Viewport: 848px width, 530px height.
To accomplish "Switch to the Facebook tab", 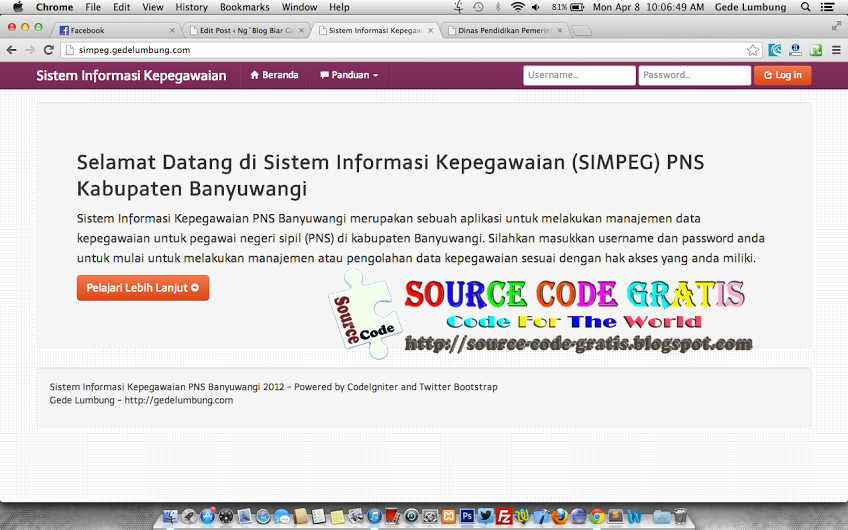I will coord(114,31).
